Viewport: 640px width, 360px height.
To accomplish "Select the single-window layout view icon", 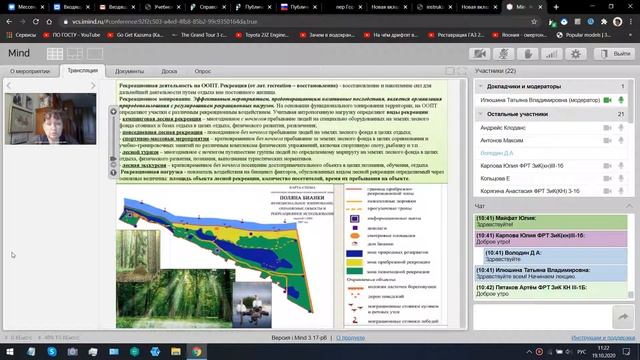I will click(x=95, y=54).
